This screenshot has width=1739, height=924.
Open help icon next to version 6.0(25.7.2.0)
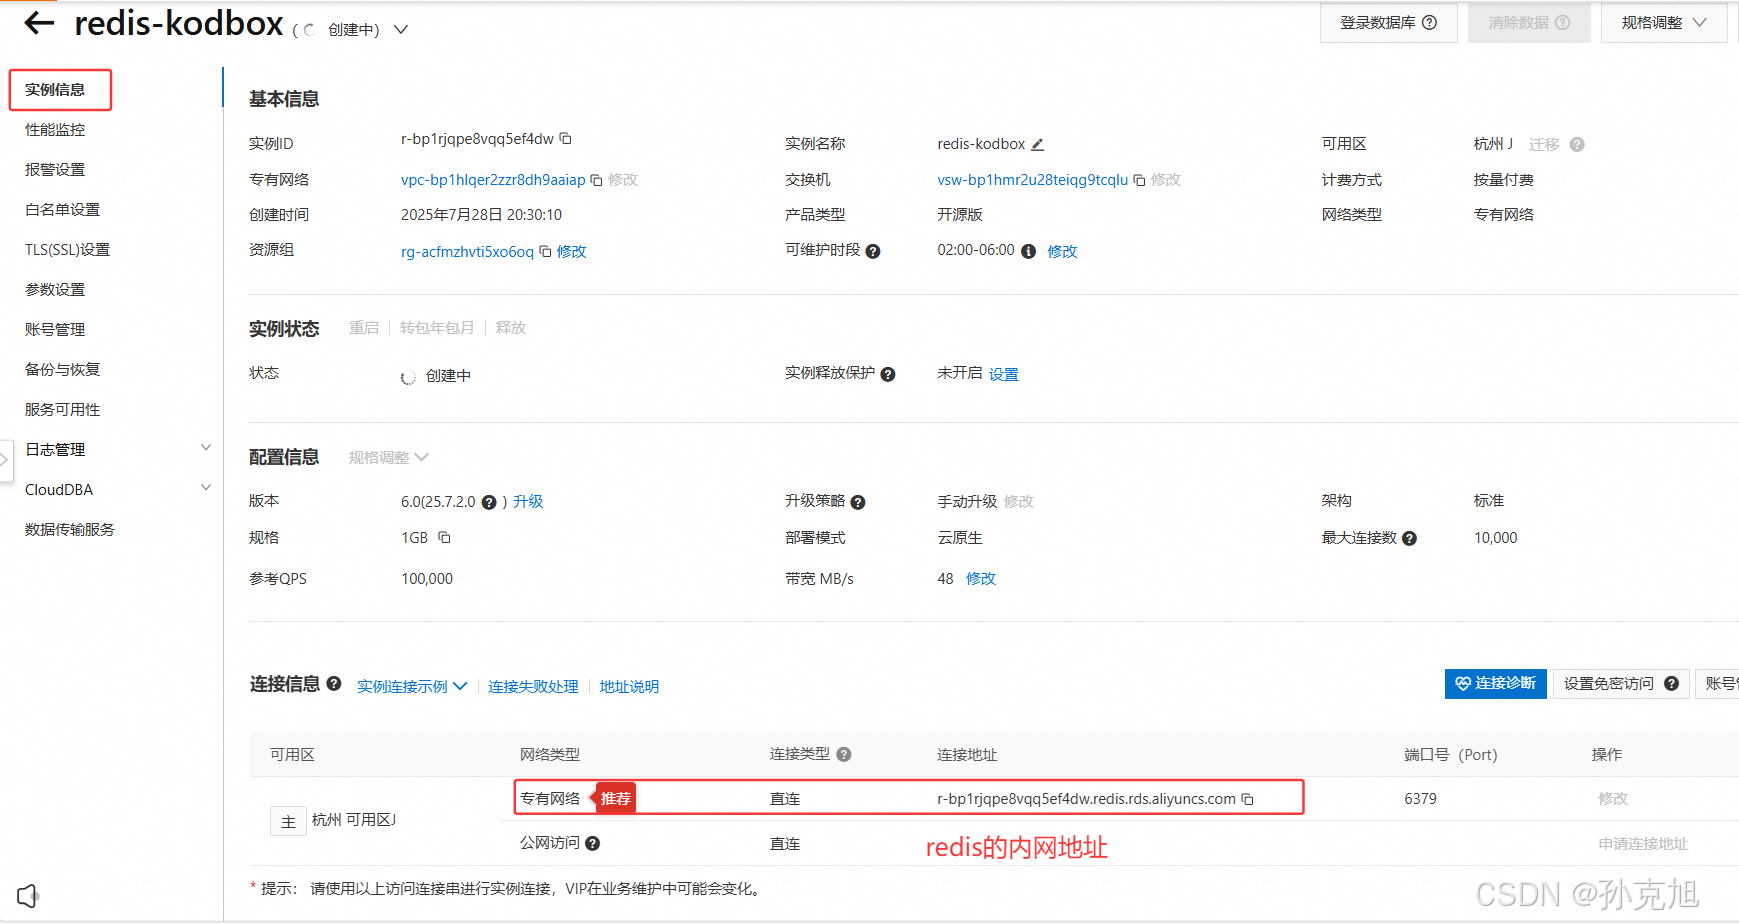489,502
